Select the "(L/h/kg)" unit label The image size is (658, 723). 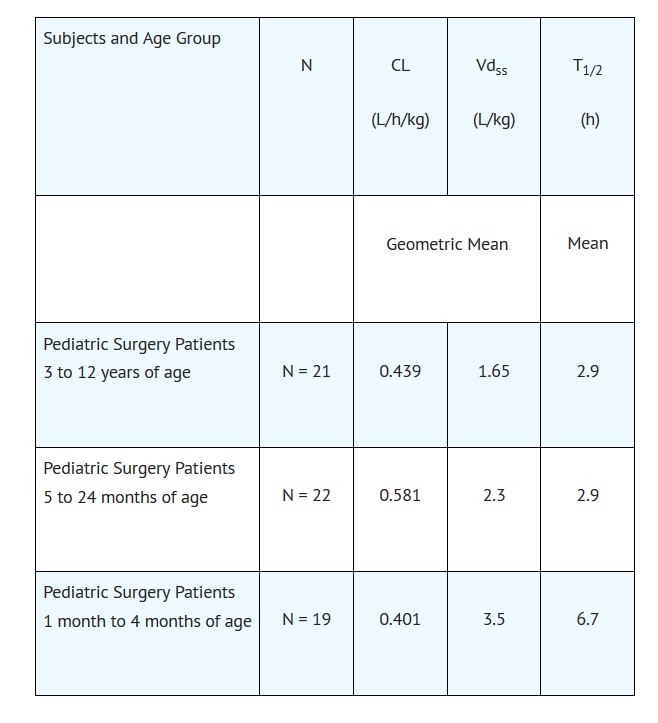tap(400, 121)
